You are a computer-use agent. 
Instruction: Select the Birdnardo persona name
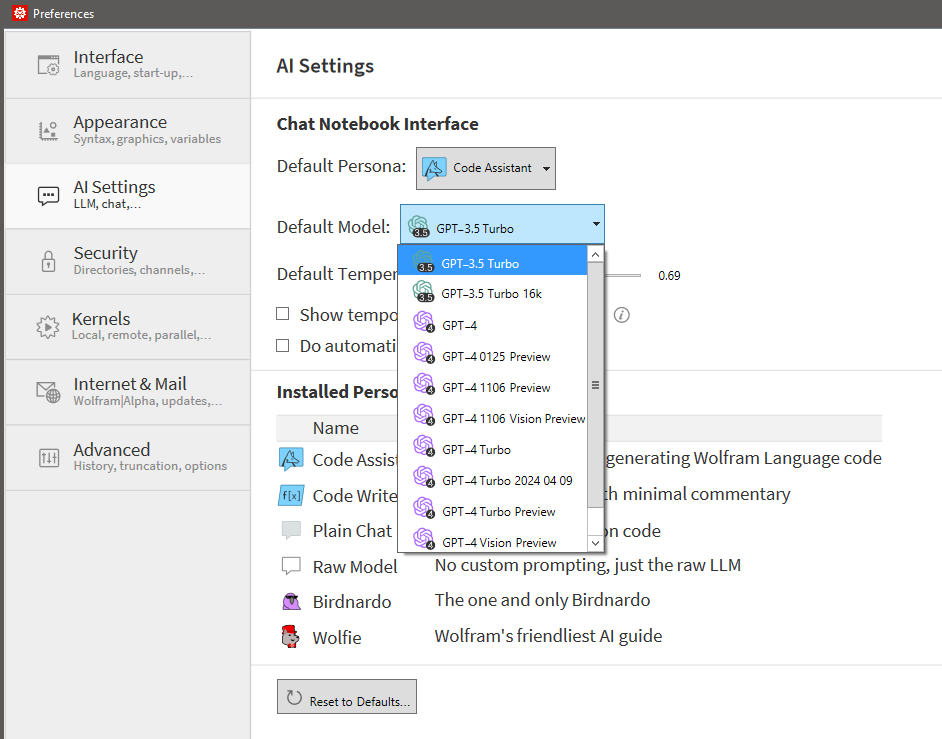[x=352, y=602]
